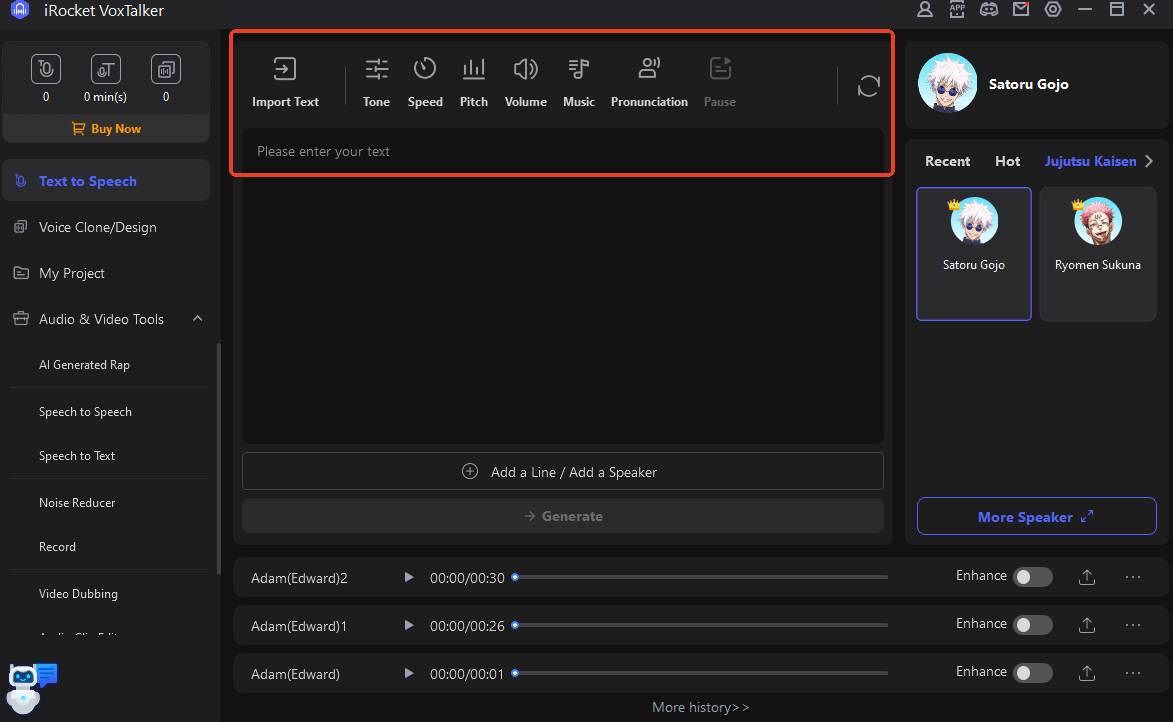Image resolution: width=1173 pixels, height=722 pixels.
Task: Click the Import Text icon
Action: coord(284,70)
